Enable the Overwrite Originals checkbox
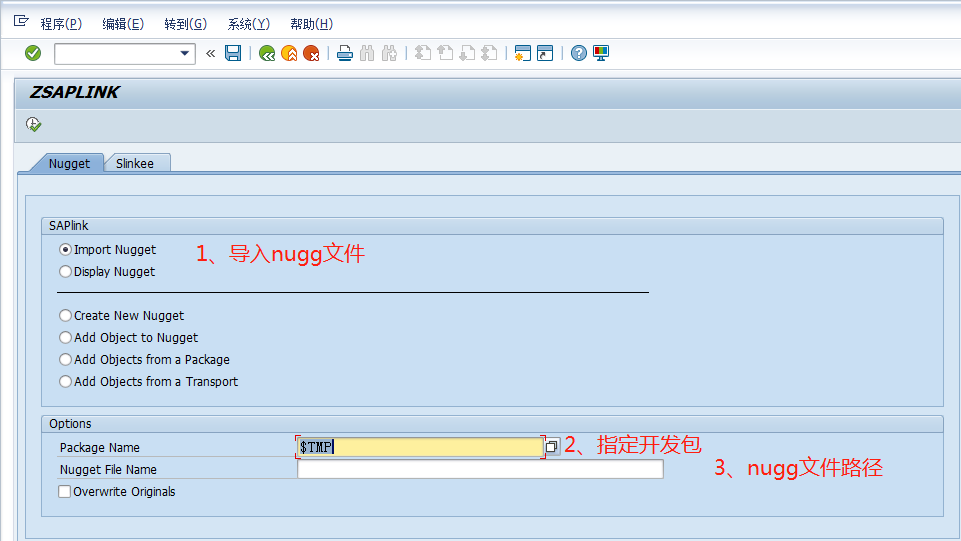The width and height of the screenshot is (961, 541). click(64, 491)
